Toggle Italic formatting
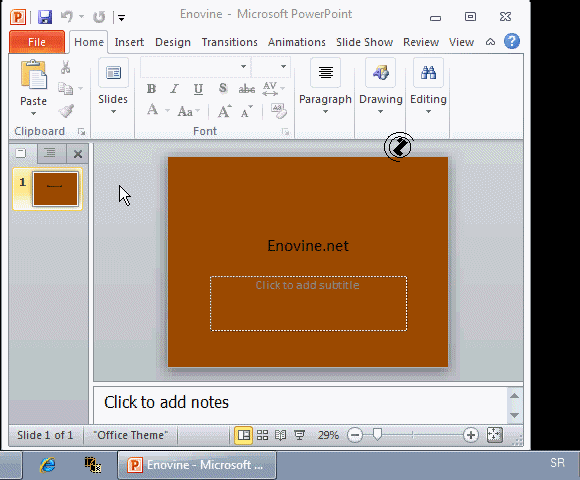 (x=174, y=89)
